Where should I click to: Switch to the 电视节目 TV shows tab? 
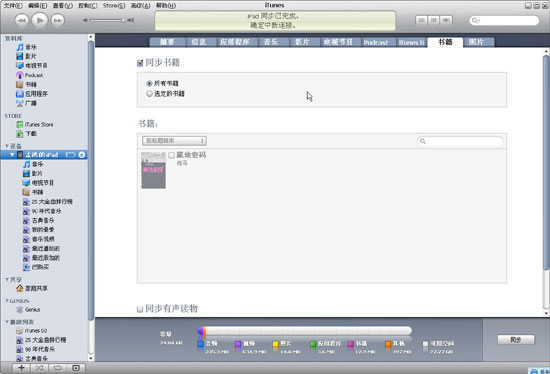coord(338,42)
